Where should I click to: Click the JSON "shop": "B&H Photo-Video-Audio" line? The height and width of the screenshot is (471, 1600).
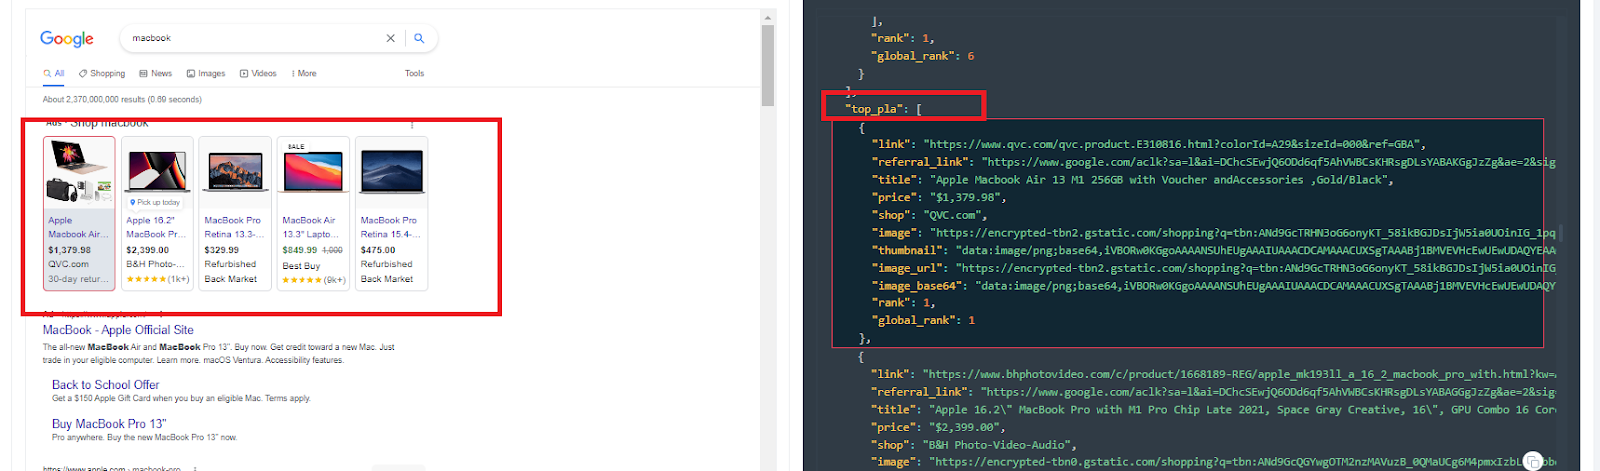click(974, 445)
